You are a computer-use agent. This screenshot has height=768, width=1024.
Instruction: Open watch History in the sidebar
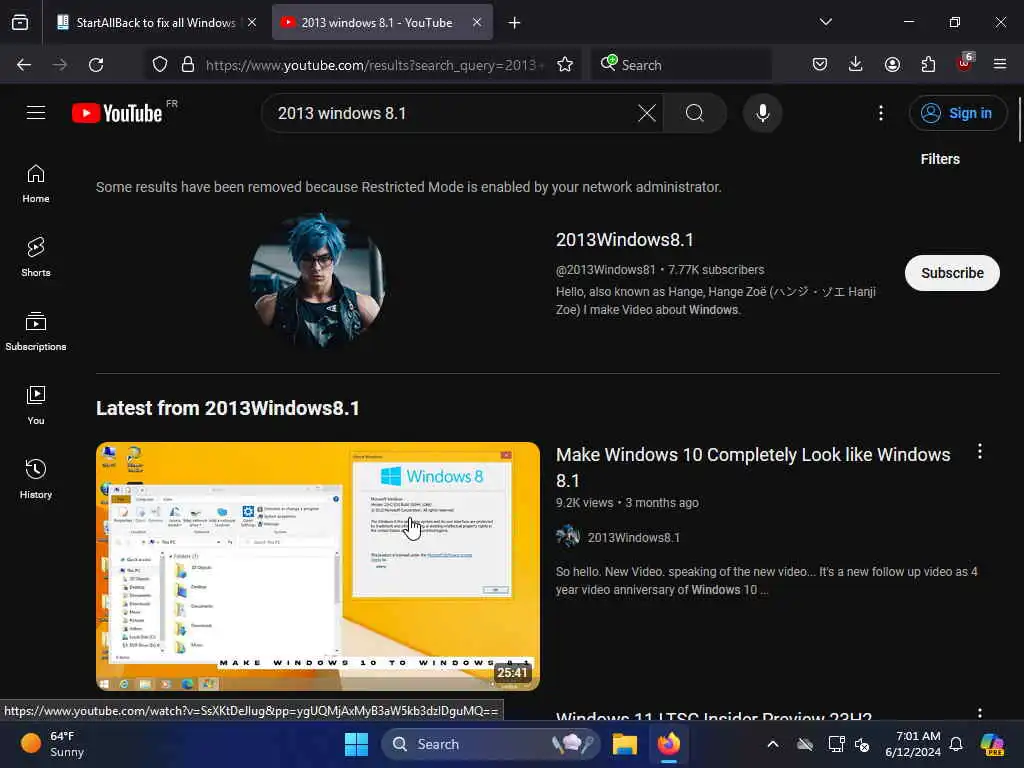coord(36,479)
